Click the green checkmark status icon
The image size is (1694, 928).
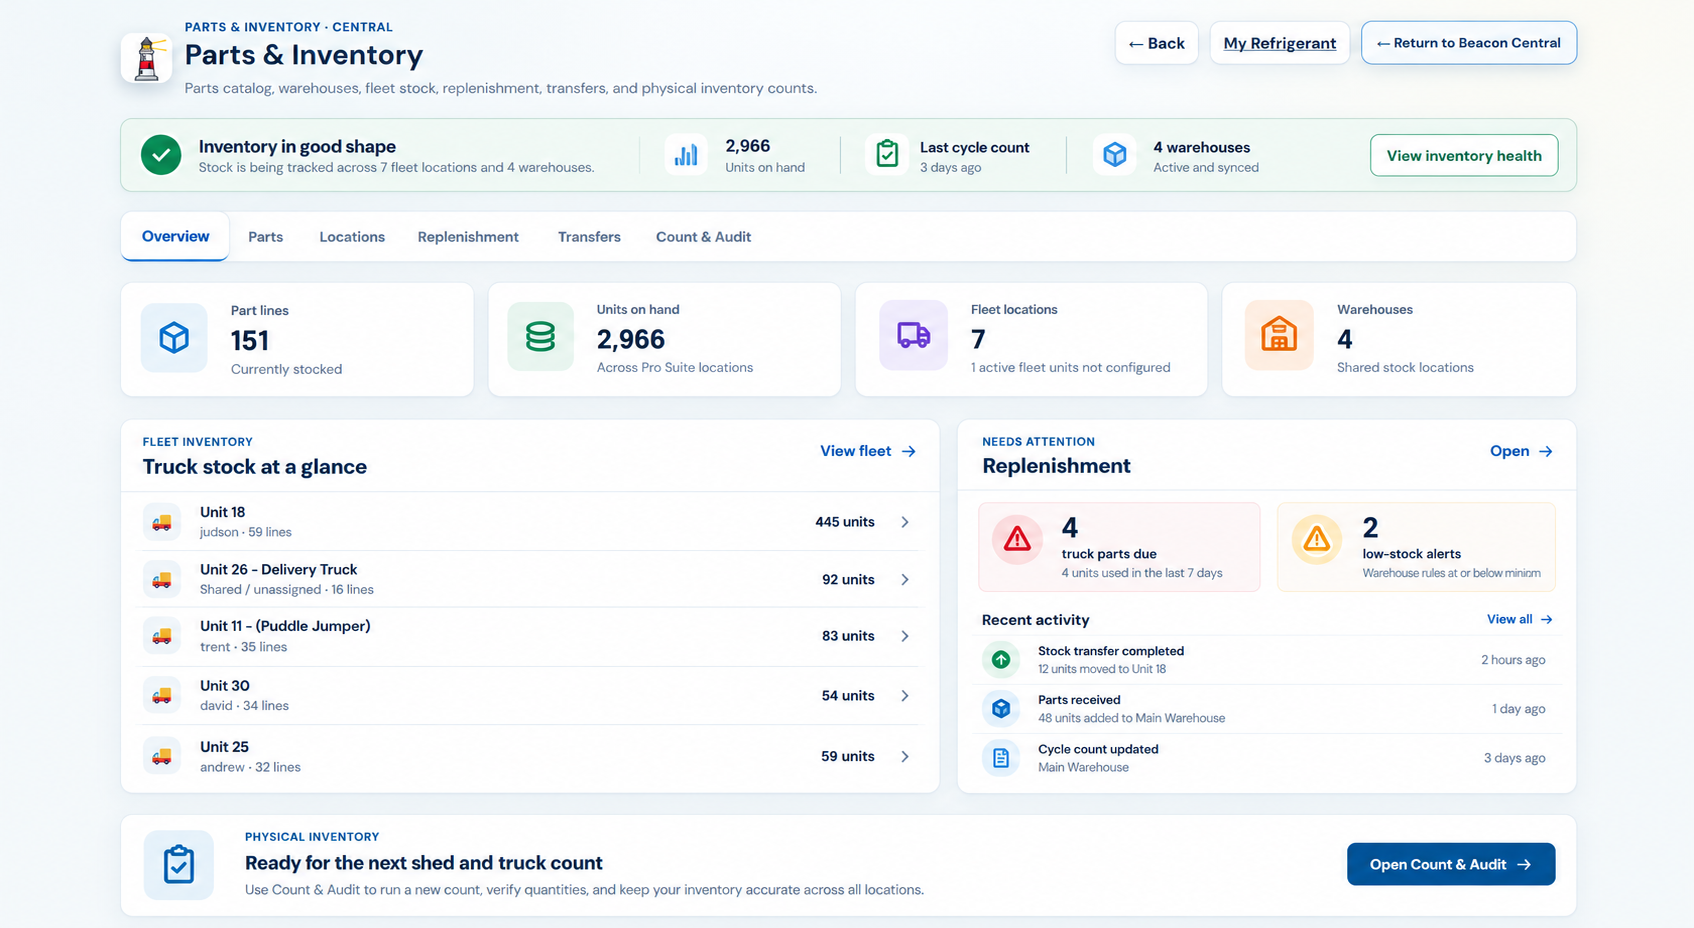[161, 155]
